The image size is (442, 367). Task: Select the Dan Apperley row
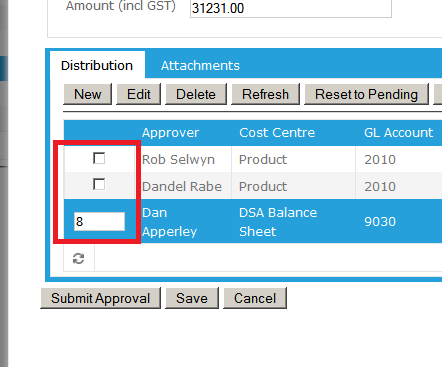[x=253, y=221]
